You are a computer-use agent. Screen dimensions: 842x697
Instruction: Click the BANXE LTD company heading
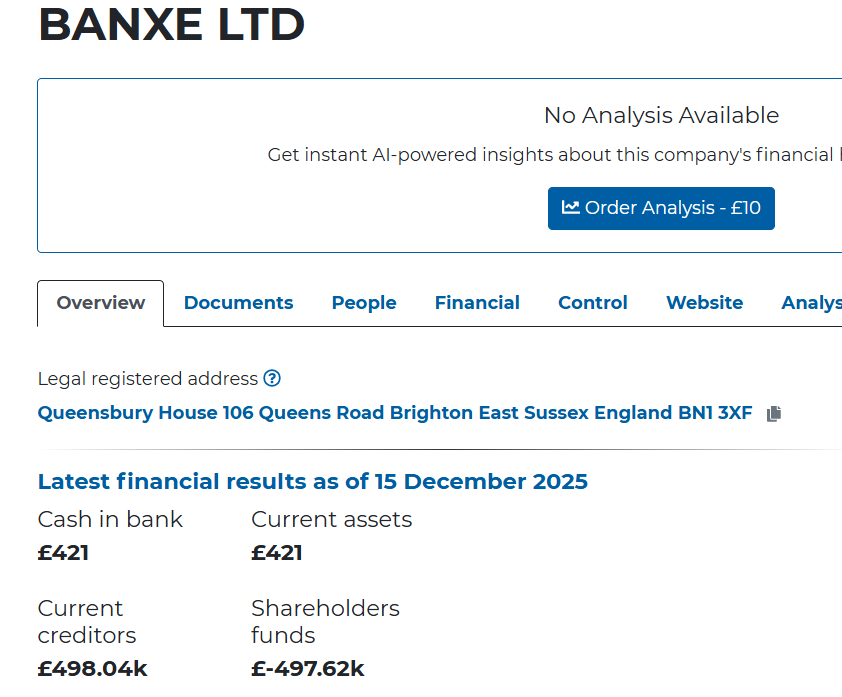point(170,26)
